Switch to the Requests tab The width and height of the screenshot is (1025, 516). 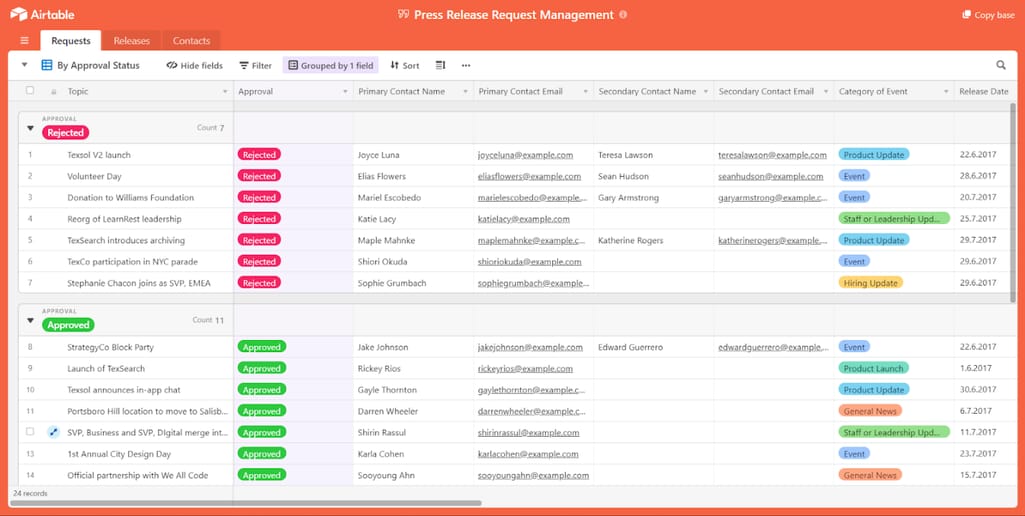[x=71, y=41]
